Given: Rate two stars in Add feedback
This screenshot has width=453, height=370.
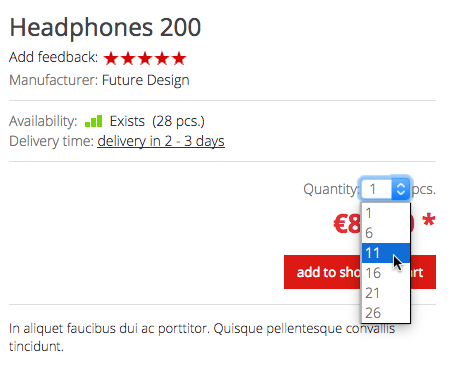Looking at the screenshot, I should pyautogui.click(x=128, y=58).
